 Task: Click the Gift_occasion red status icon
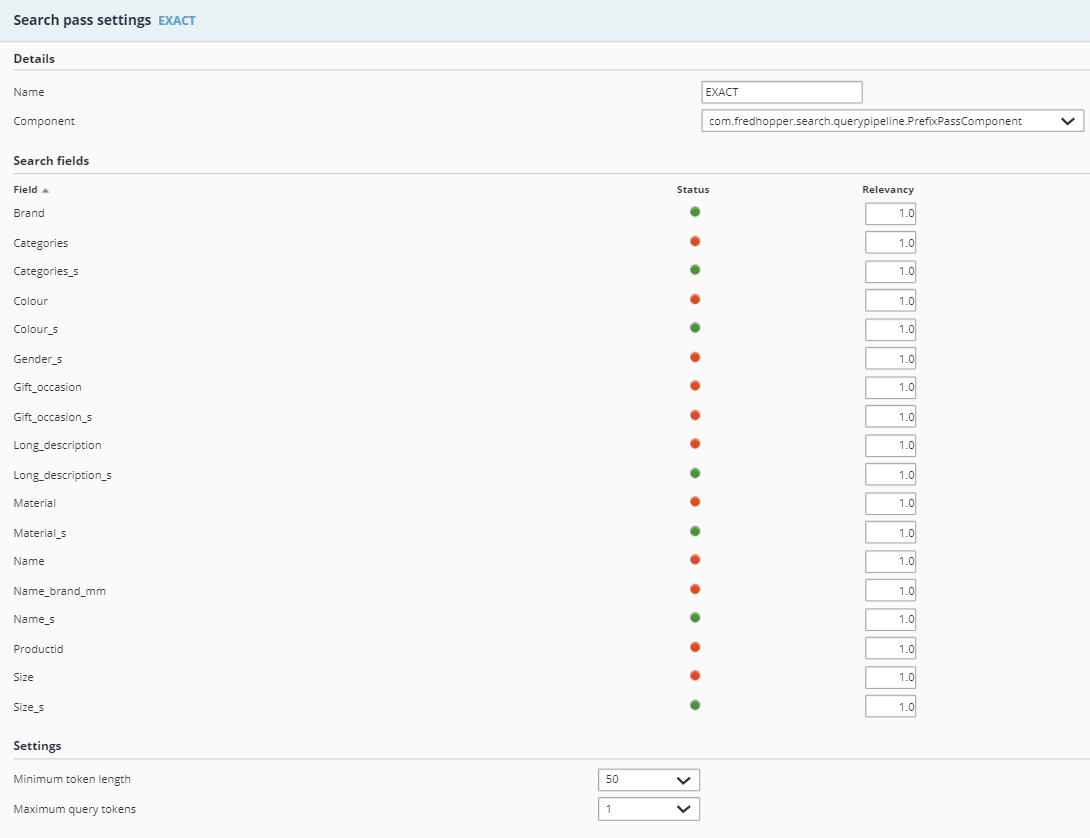point(695,386)
